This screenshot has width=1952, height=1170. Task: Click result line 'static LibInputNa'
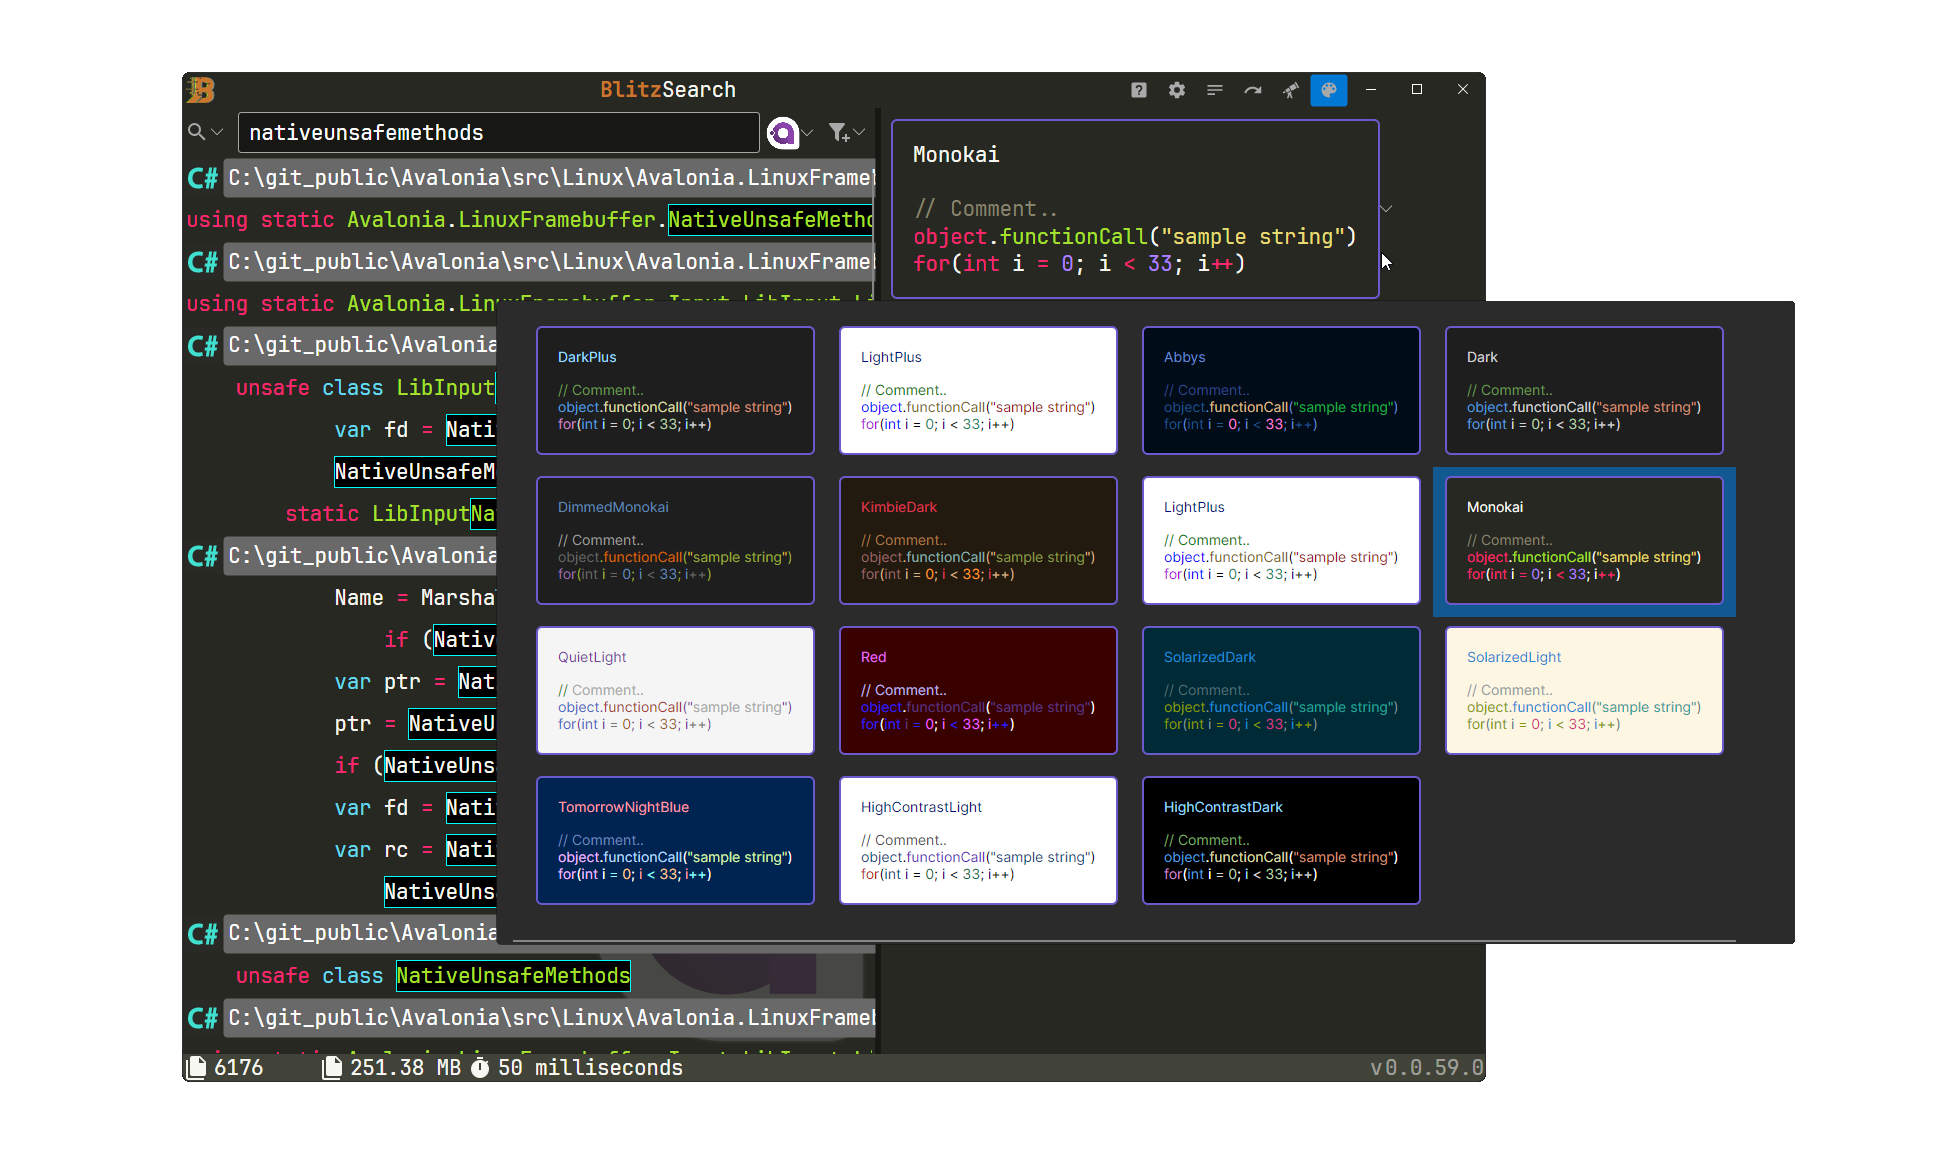tap(390, 513)
